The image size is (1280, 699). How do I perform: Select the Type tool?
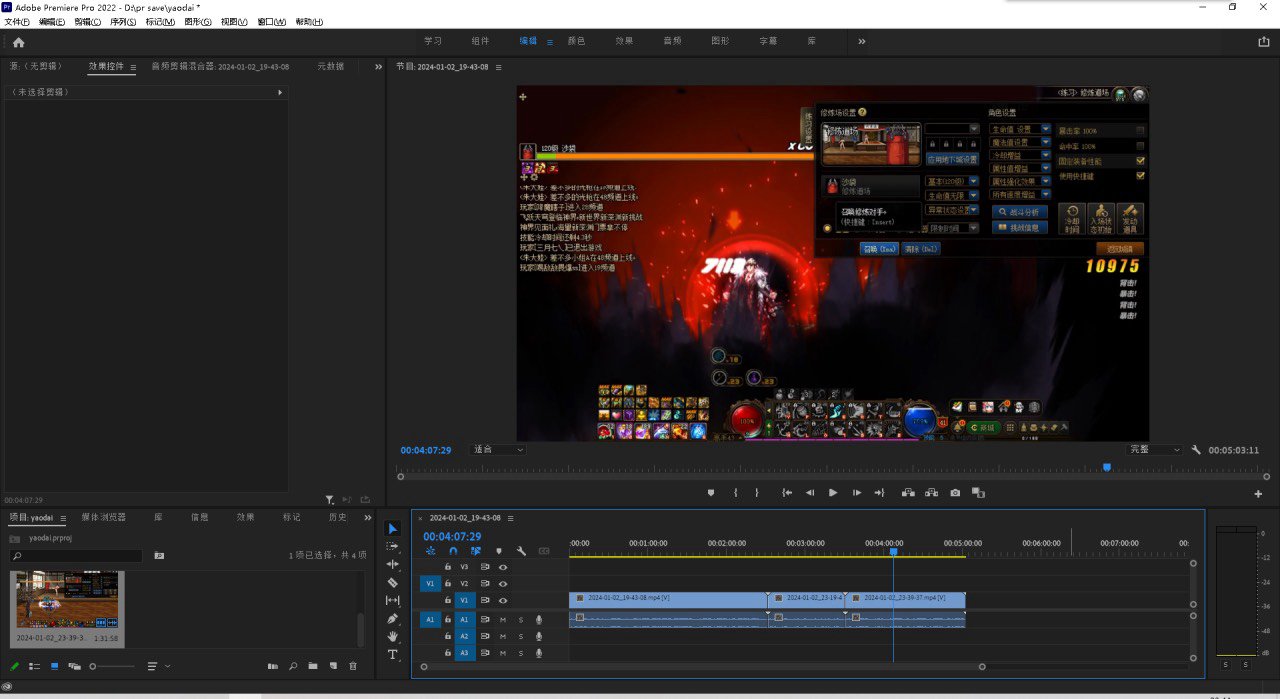(x=393, y=654)
